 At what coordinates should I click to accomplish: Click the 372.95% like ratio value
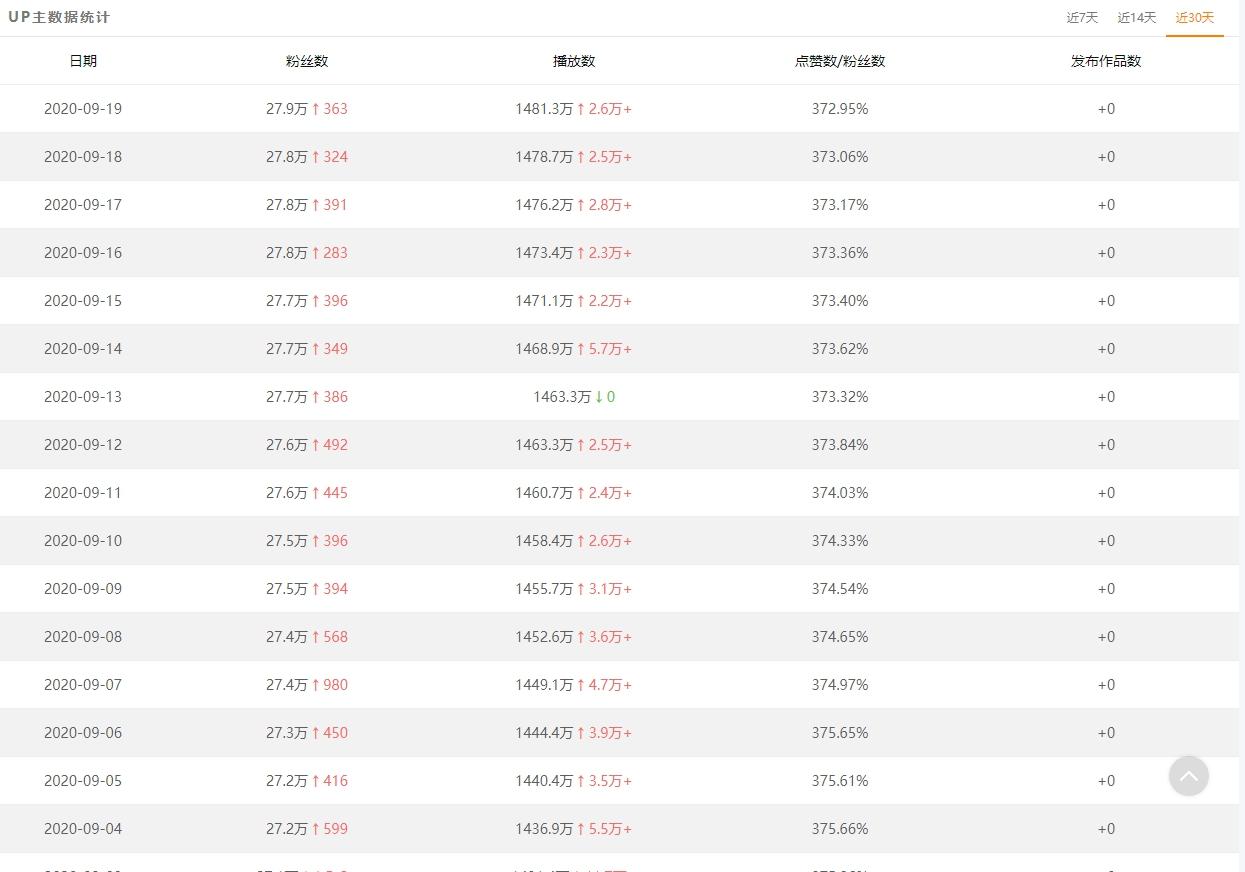840,109
